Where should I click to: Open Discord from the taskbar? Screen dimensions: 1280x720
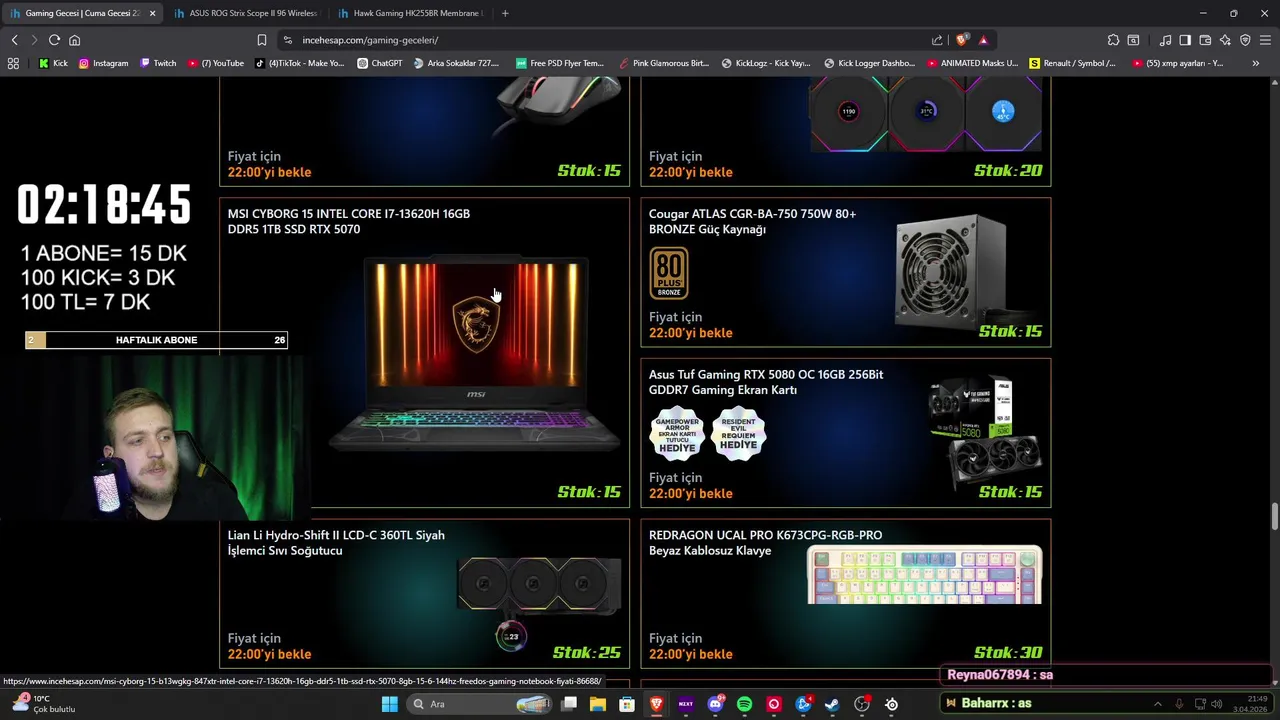pos(715,704)
